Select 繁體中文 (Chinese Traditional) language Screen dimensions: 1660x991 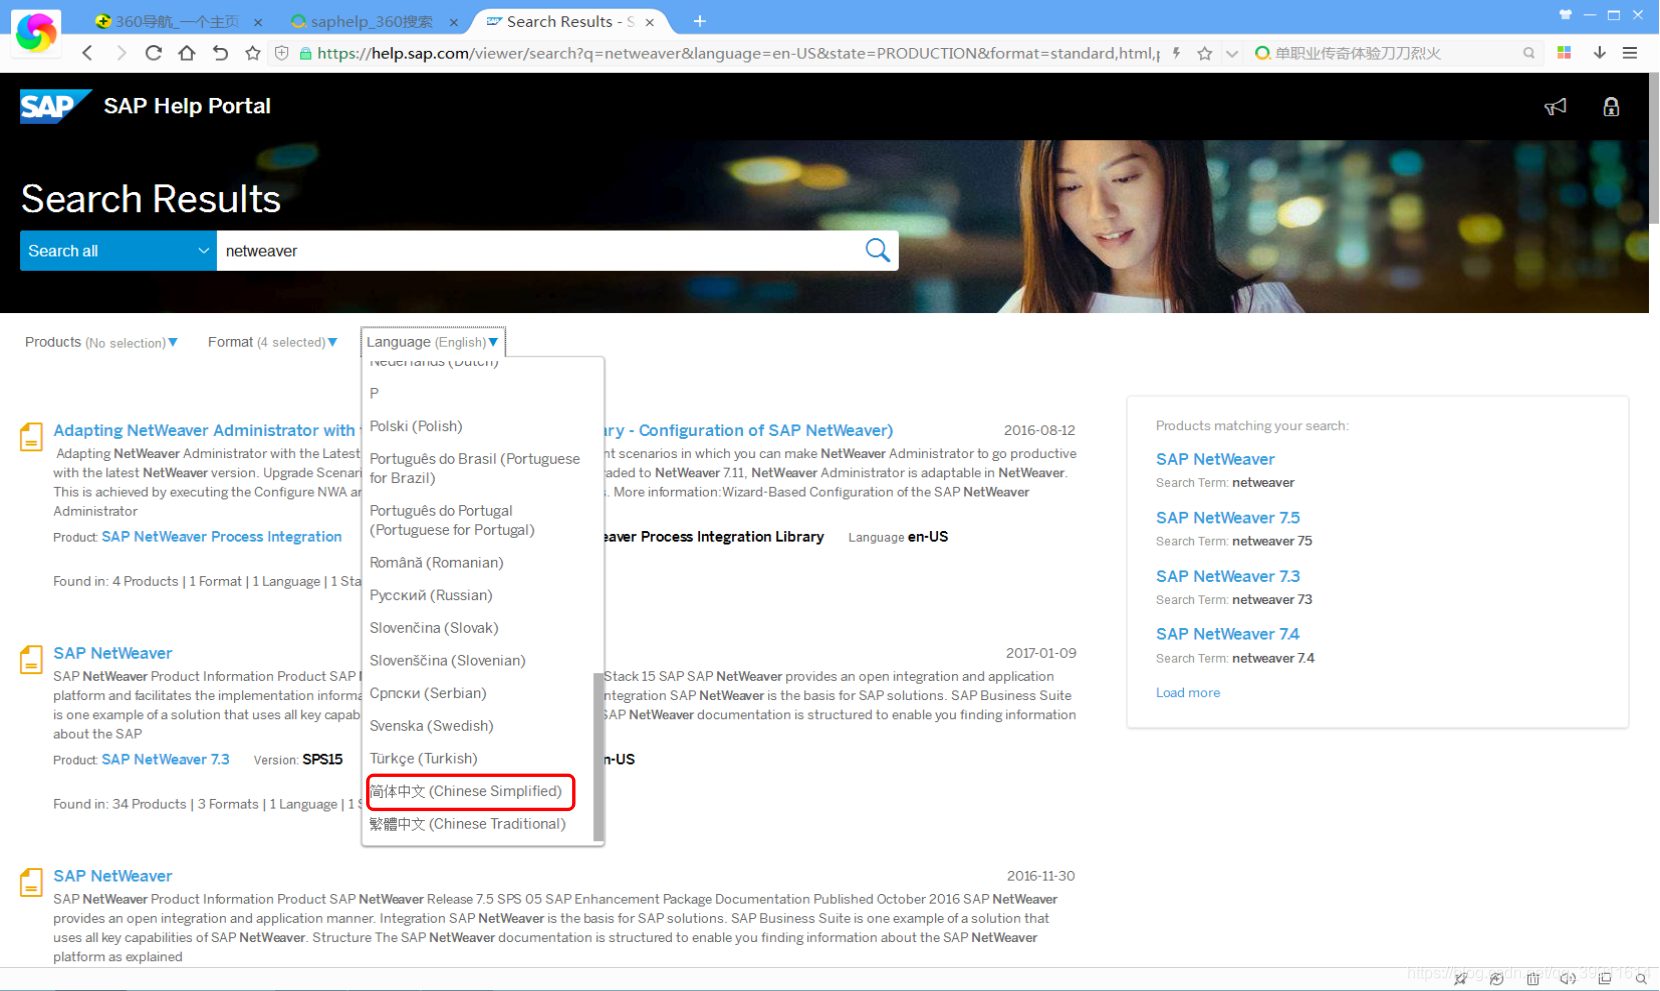467,824
